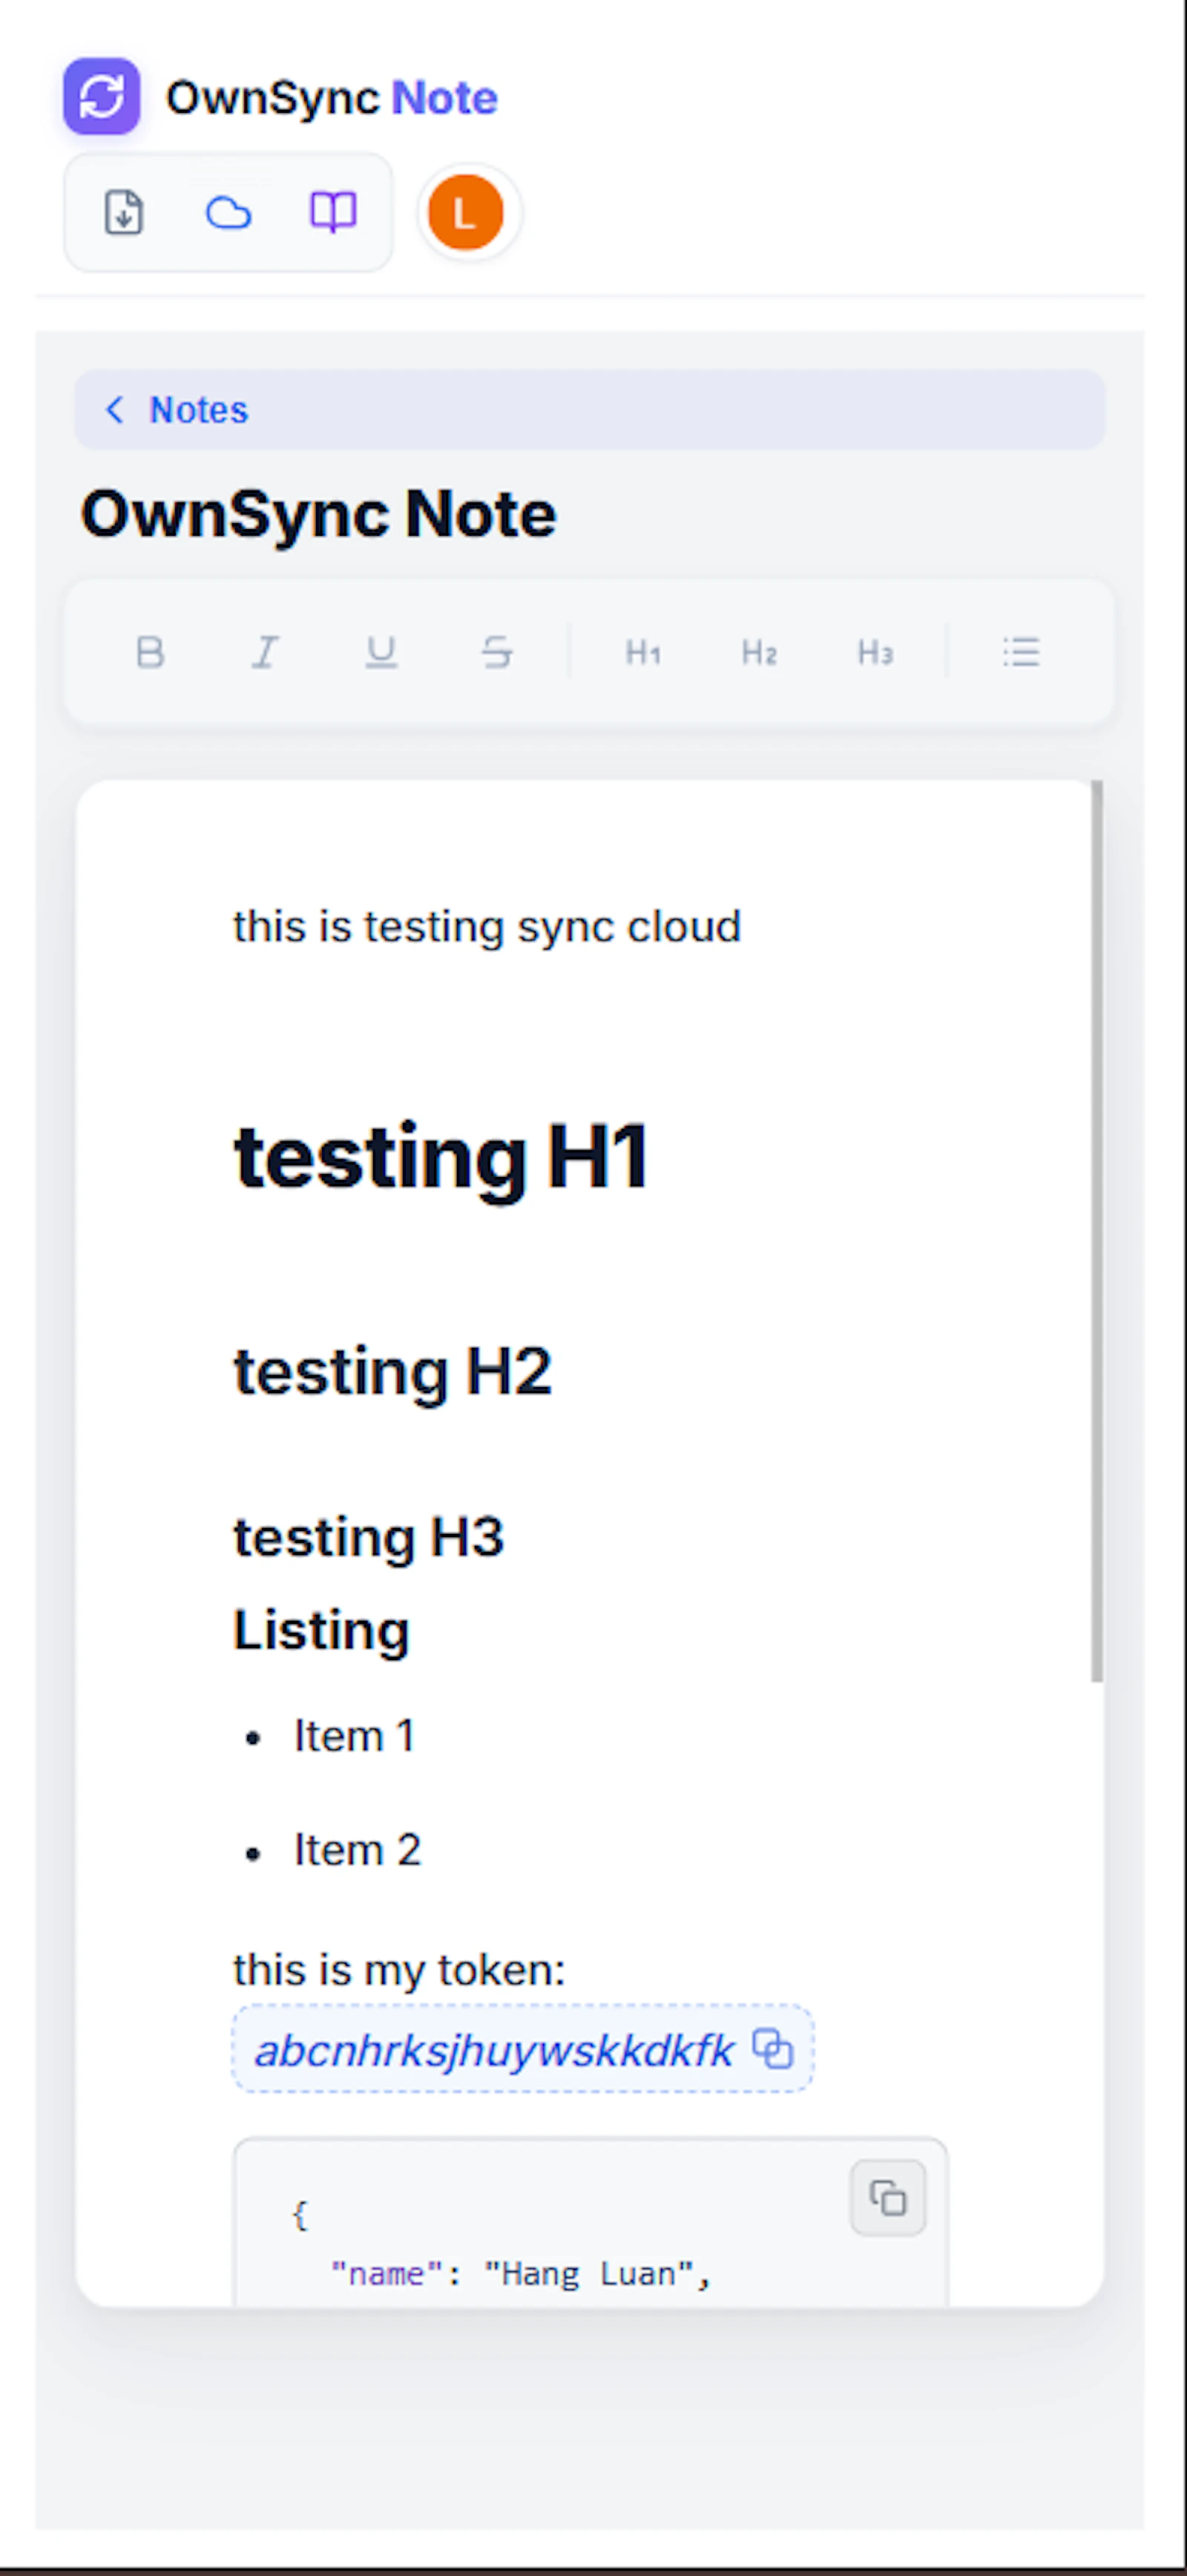Open the orange L user avatar
Image resolution: width=1187 pixels, height=2576 pixels.
click(x=465, y=212)
